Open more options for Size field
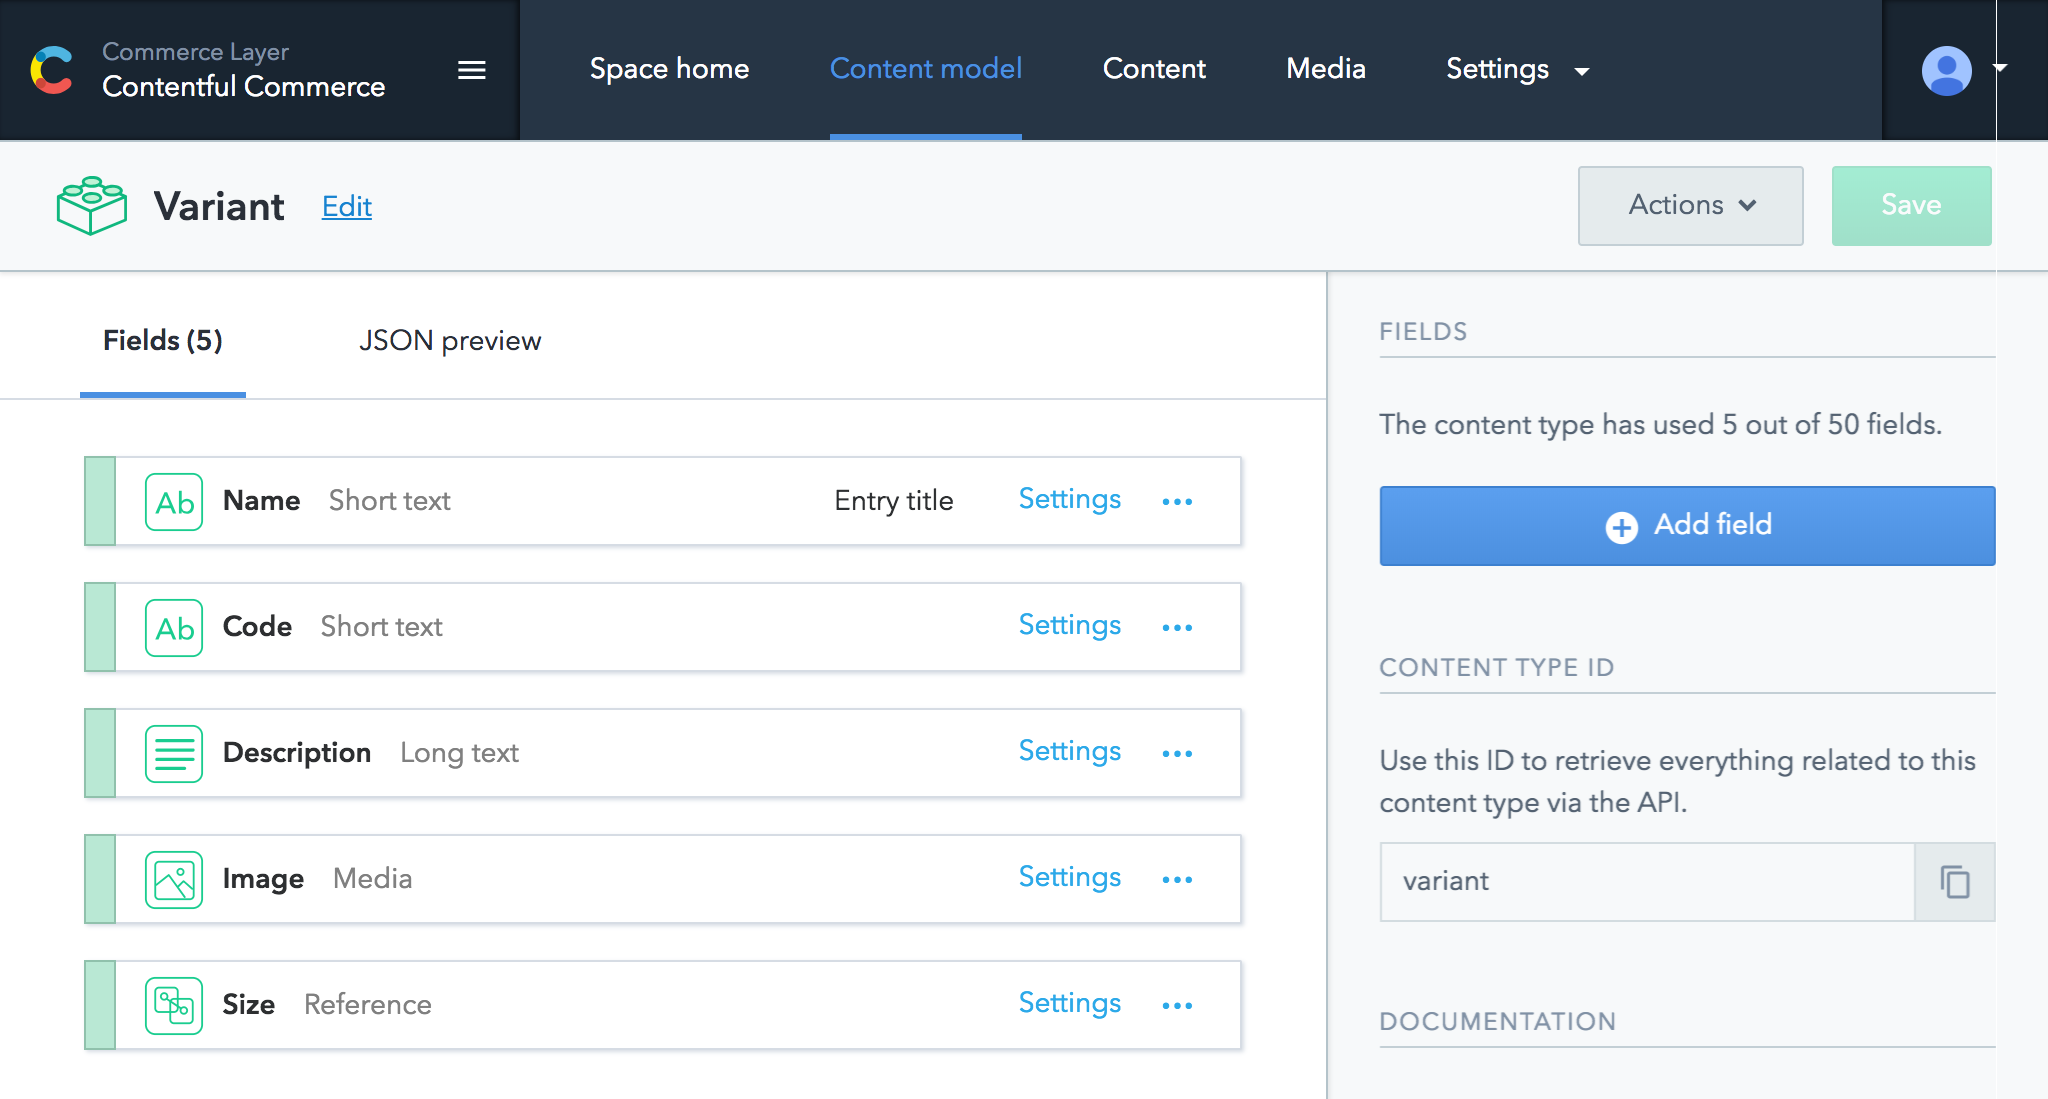 click(x=1177, y=1006)
